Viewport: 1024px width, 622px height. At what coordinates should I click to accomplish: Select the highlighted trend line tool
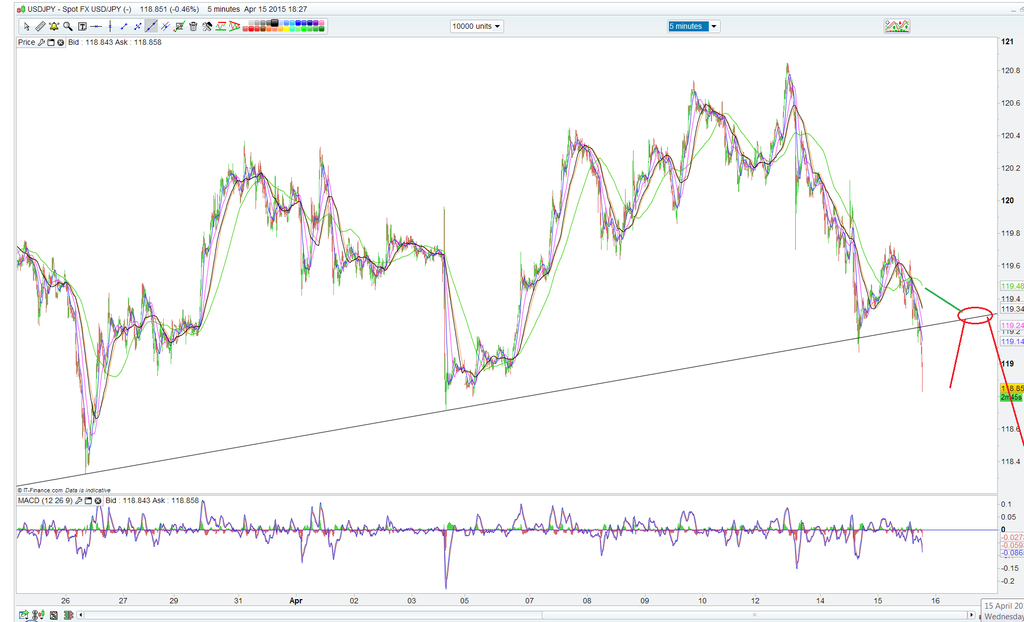coord(152,26)
